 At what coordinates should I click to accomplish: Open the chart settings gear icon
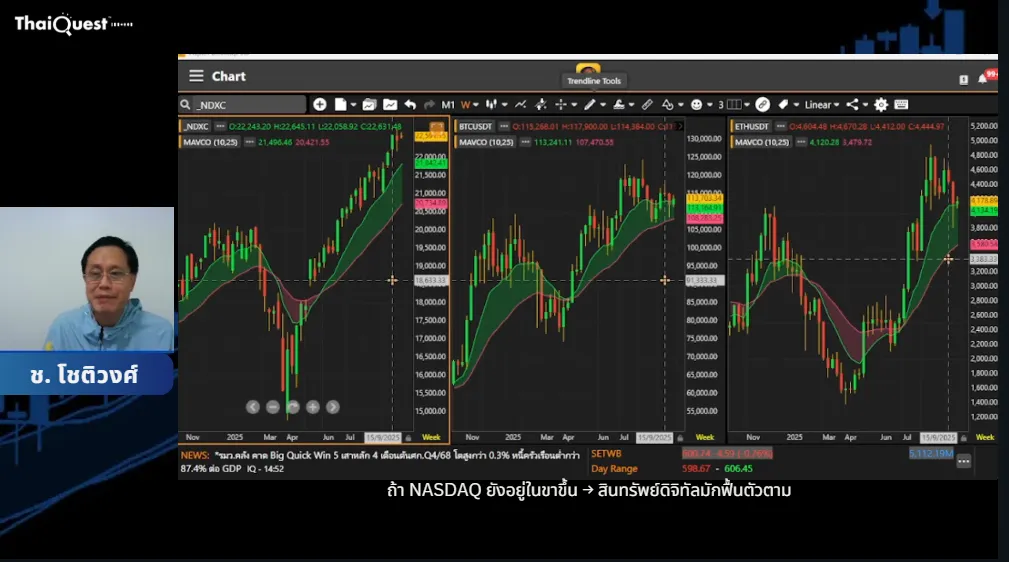880,104
